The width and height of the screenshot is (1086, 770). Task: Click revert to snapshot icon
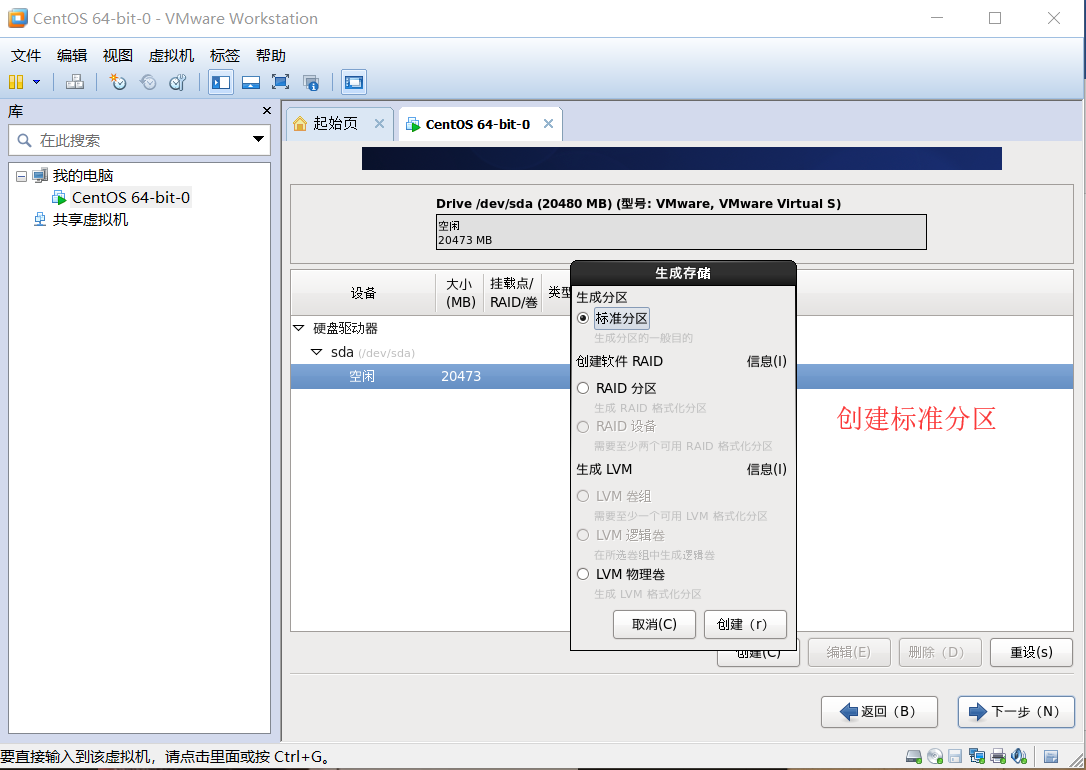click(148, 82)
